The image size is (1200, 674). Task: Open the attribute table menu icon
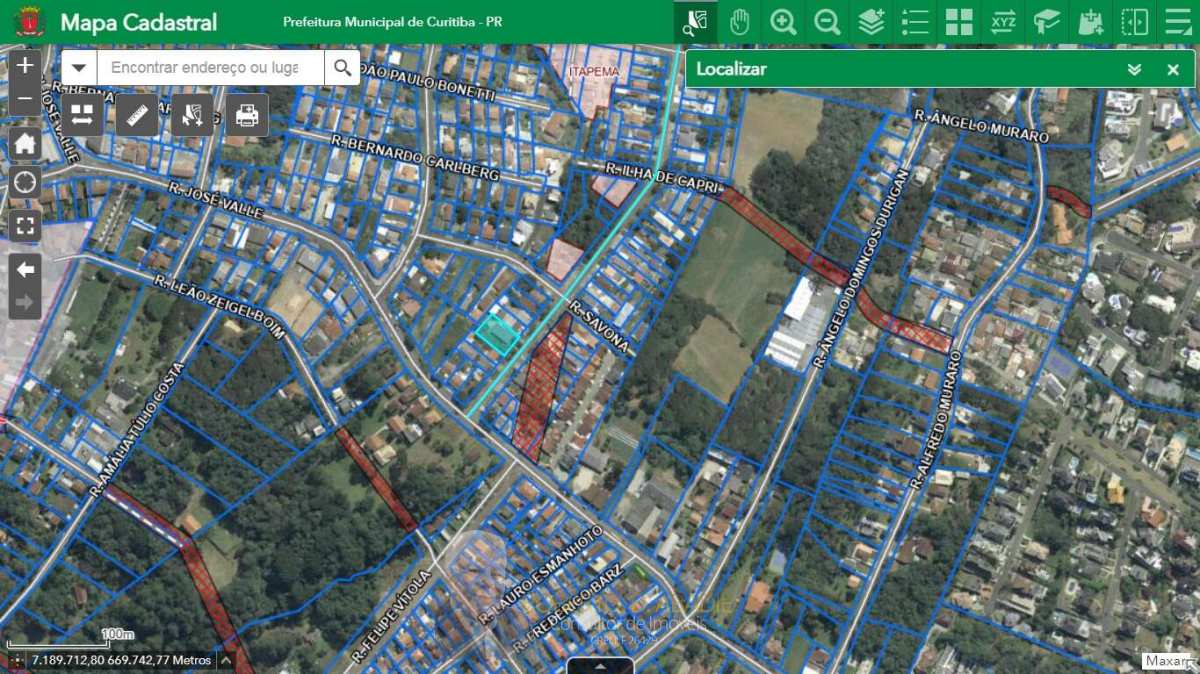[x=600, y=665]
